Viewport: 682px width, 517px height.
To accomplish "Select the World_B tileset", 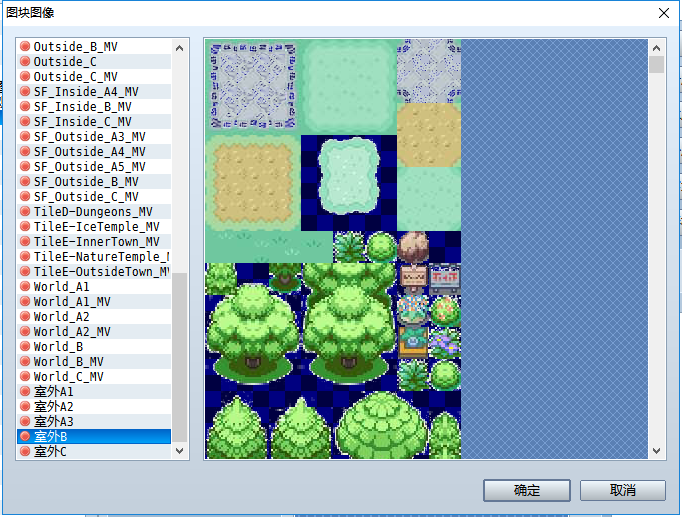I will click(94, 347).
